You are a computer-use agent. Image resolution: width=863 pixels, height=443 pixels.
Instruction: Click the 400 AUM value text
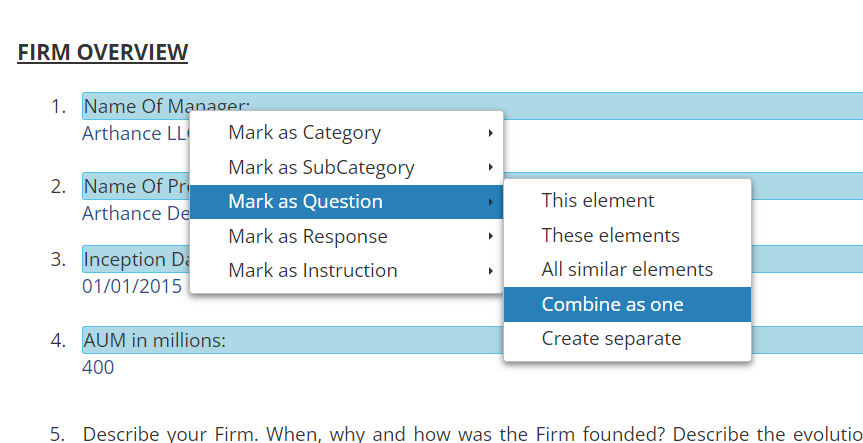click(x=98, y=367)
